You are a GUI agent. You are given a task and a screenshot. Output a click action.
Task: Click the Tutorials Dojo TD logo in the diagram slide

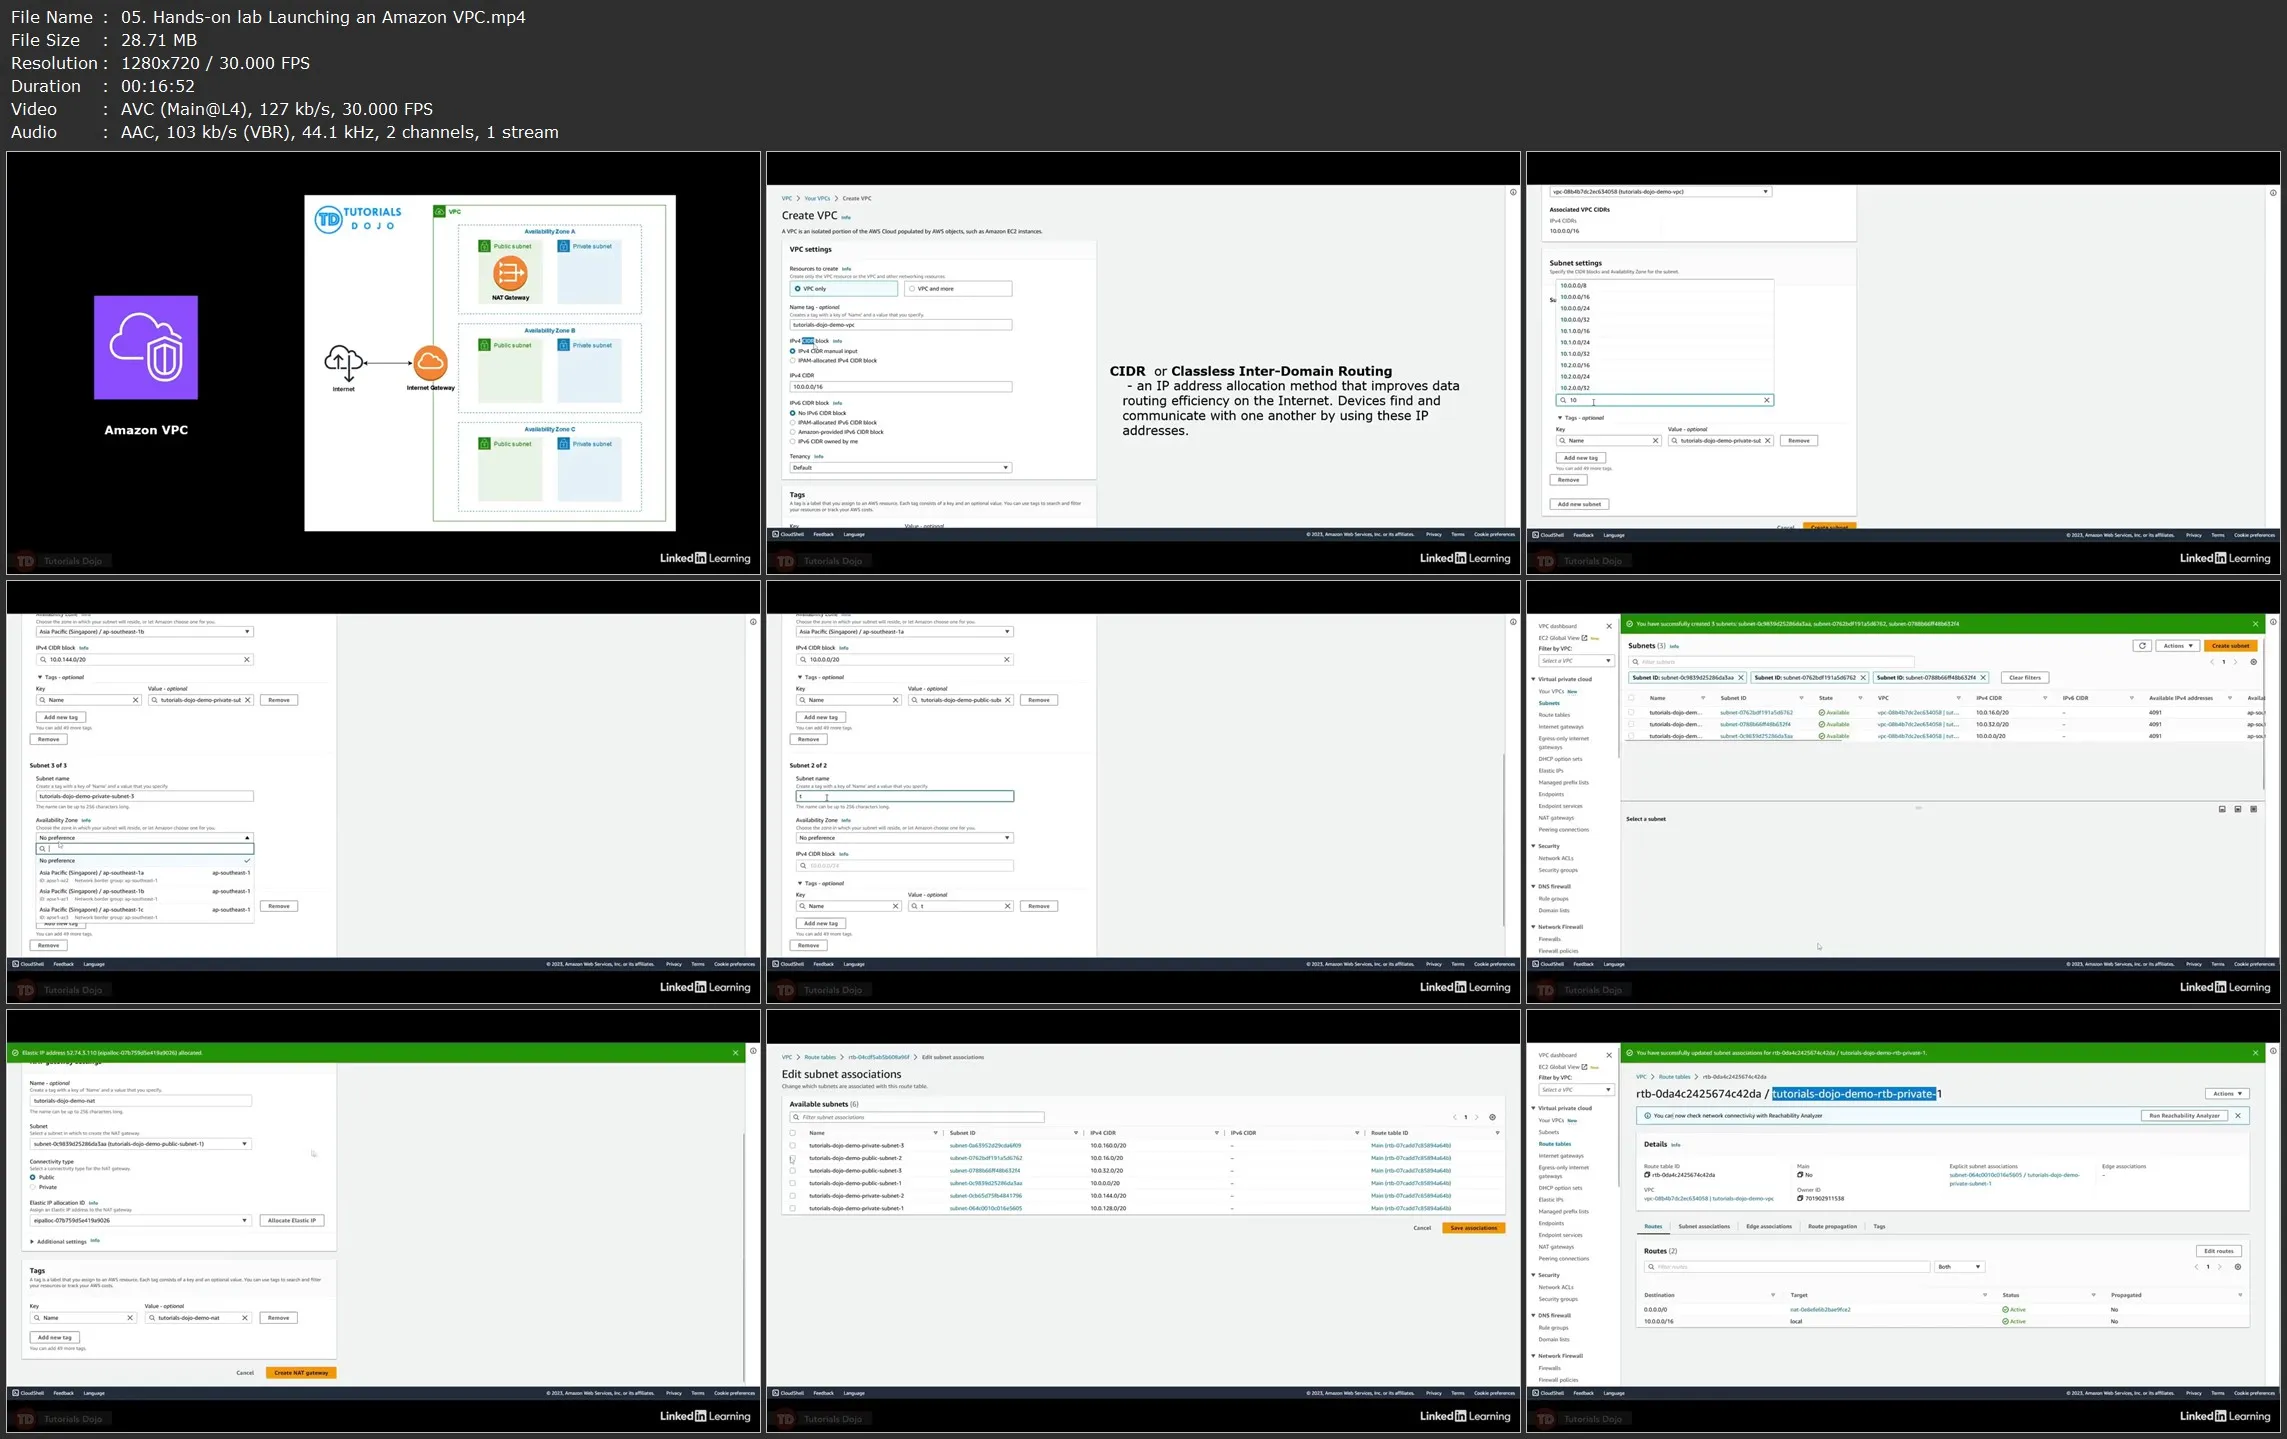pyautogui.click(x=328, y=219)
